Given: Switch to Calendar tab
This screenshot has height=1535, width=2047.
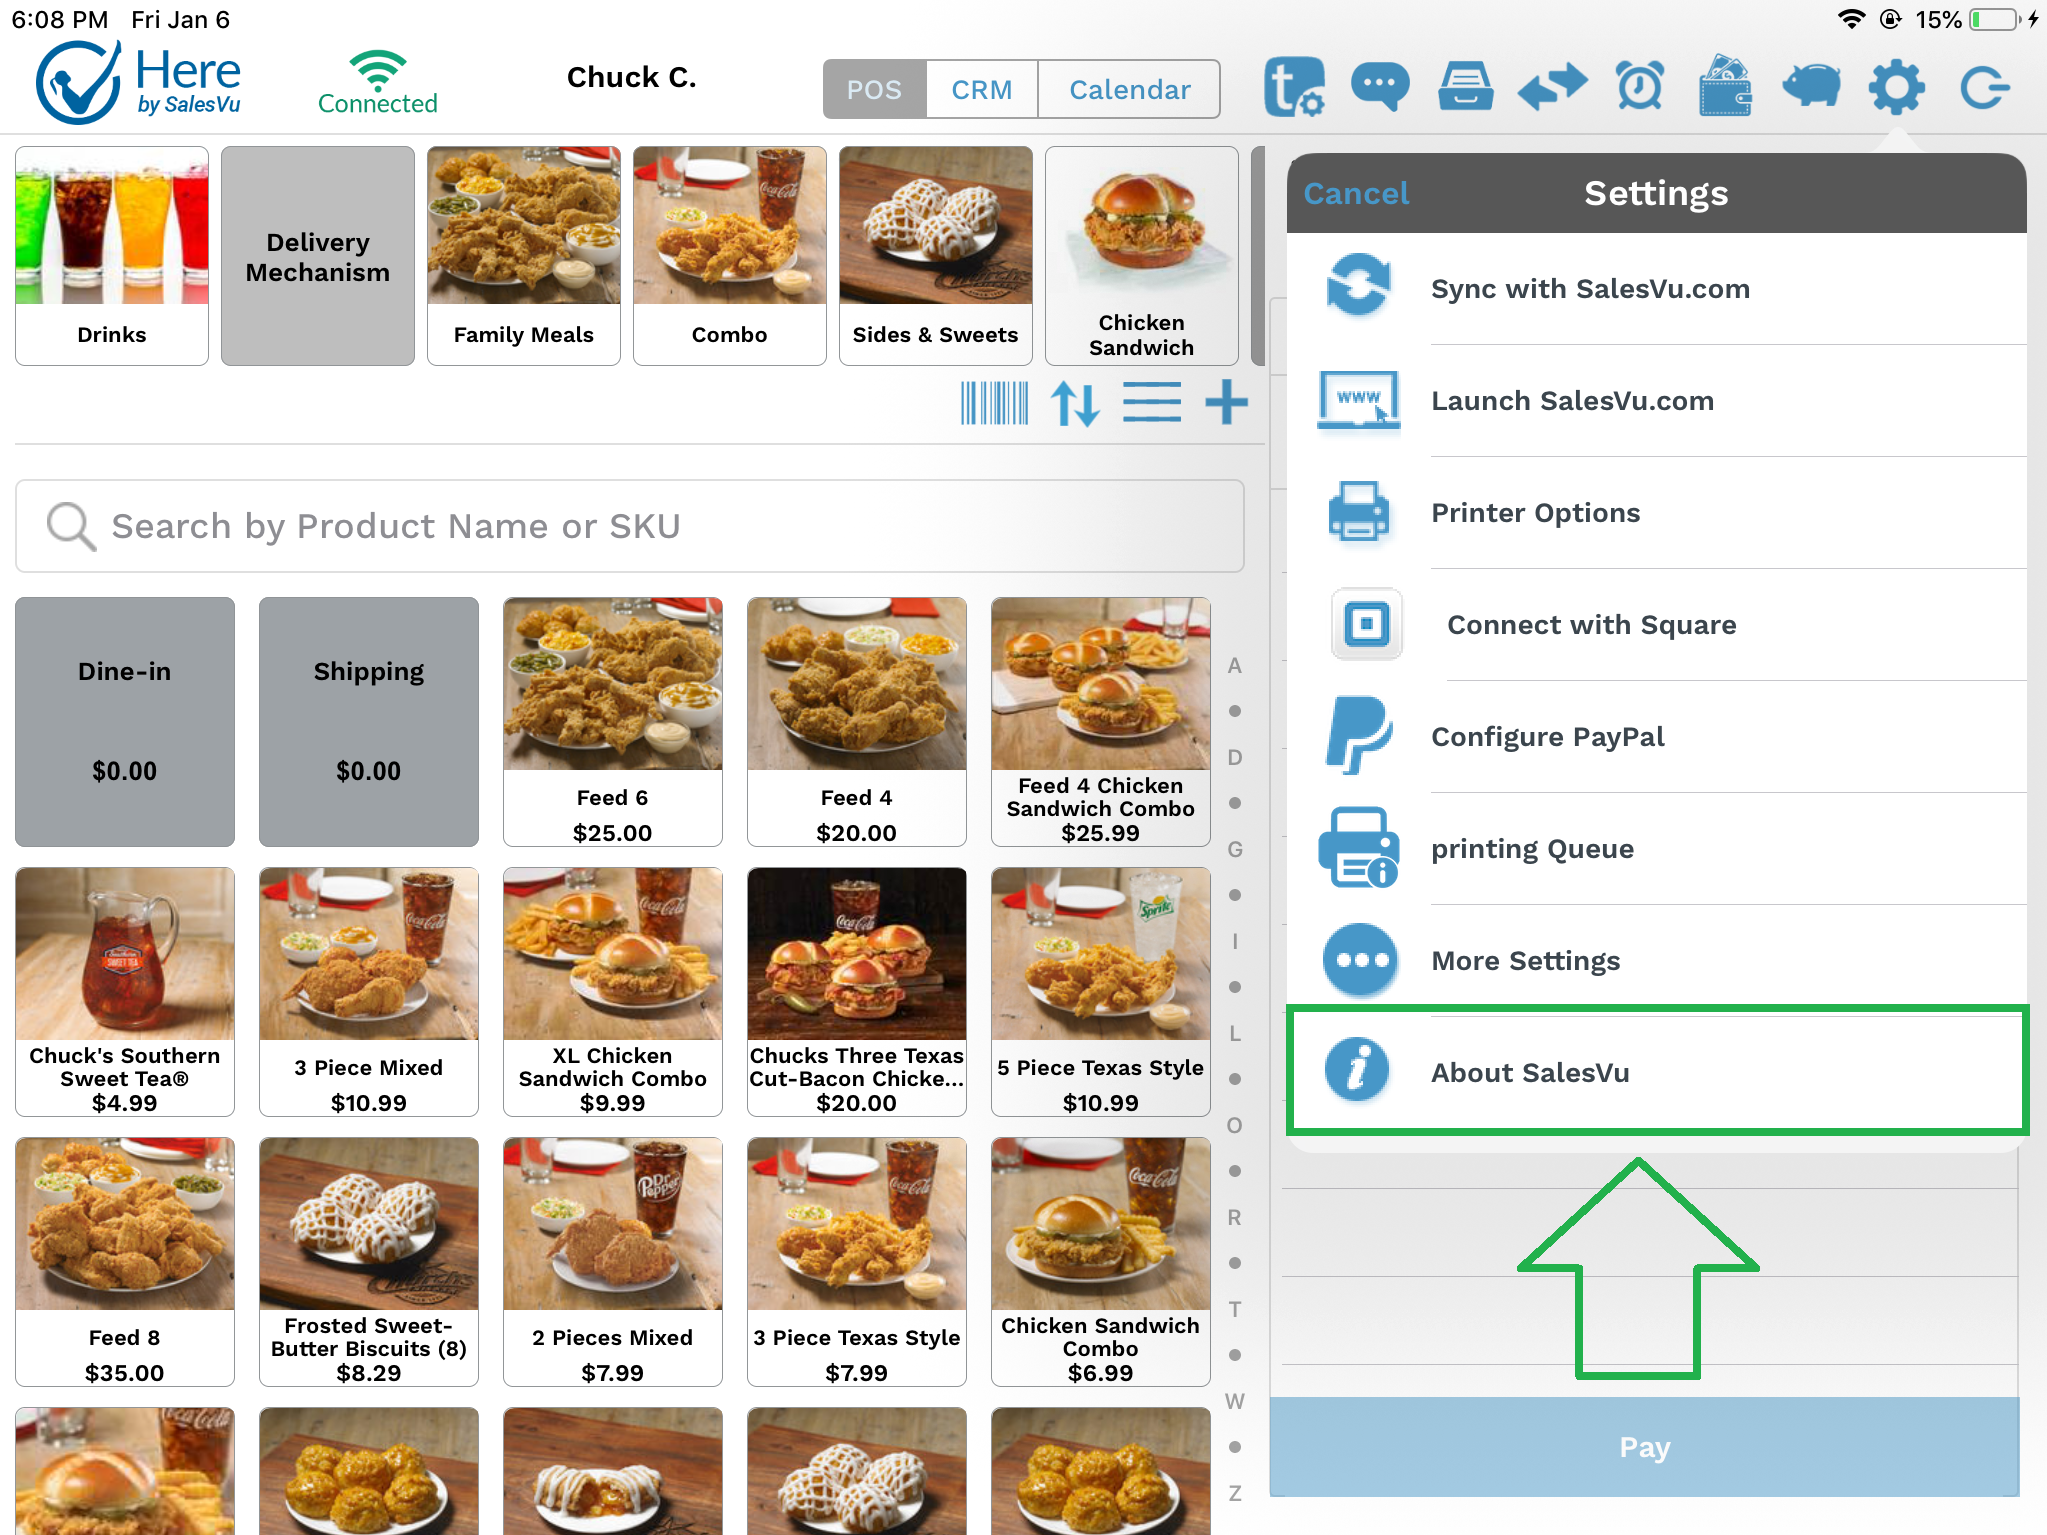Looking at the screenshot, I should 1128,87.
